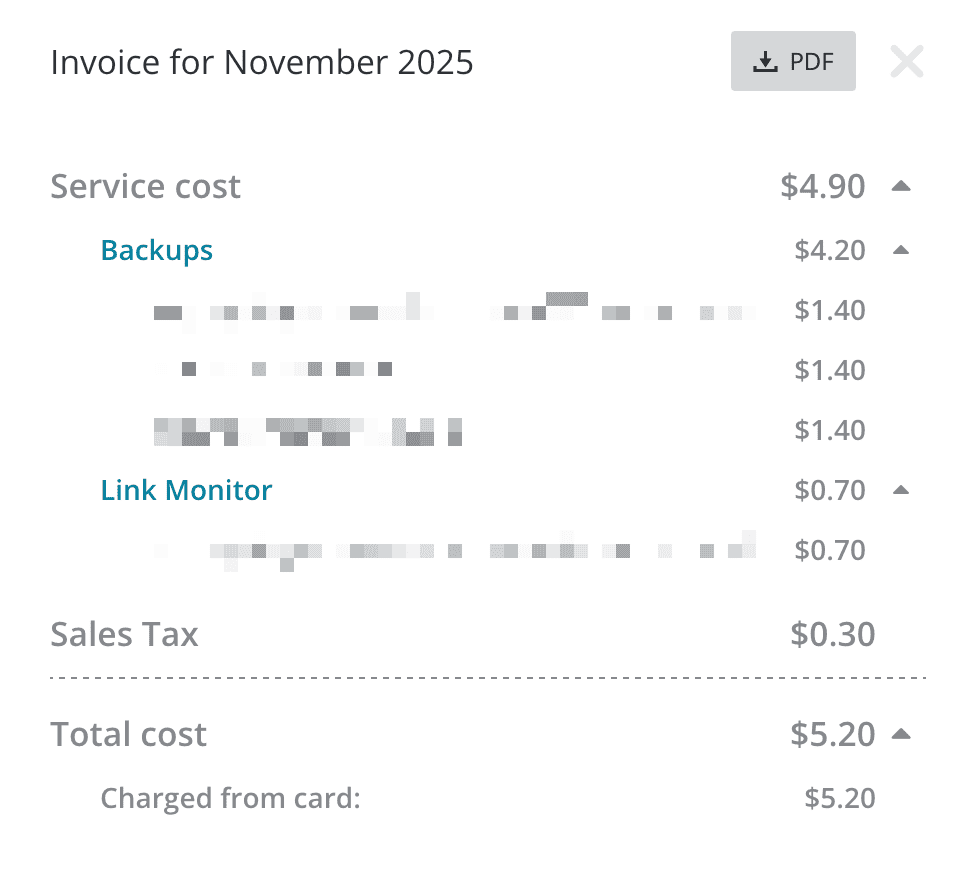Screen dimensions: 978x876
Task: Click the Sales Tax label
Action: point(125,635)
